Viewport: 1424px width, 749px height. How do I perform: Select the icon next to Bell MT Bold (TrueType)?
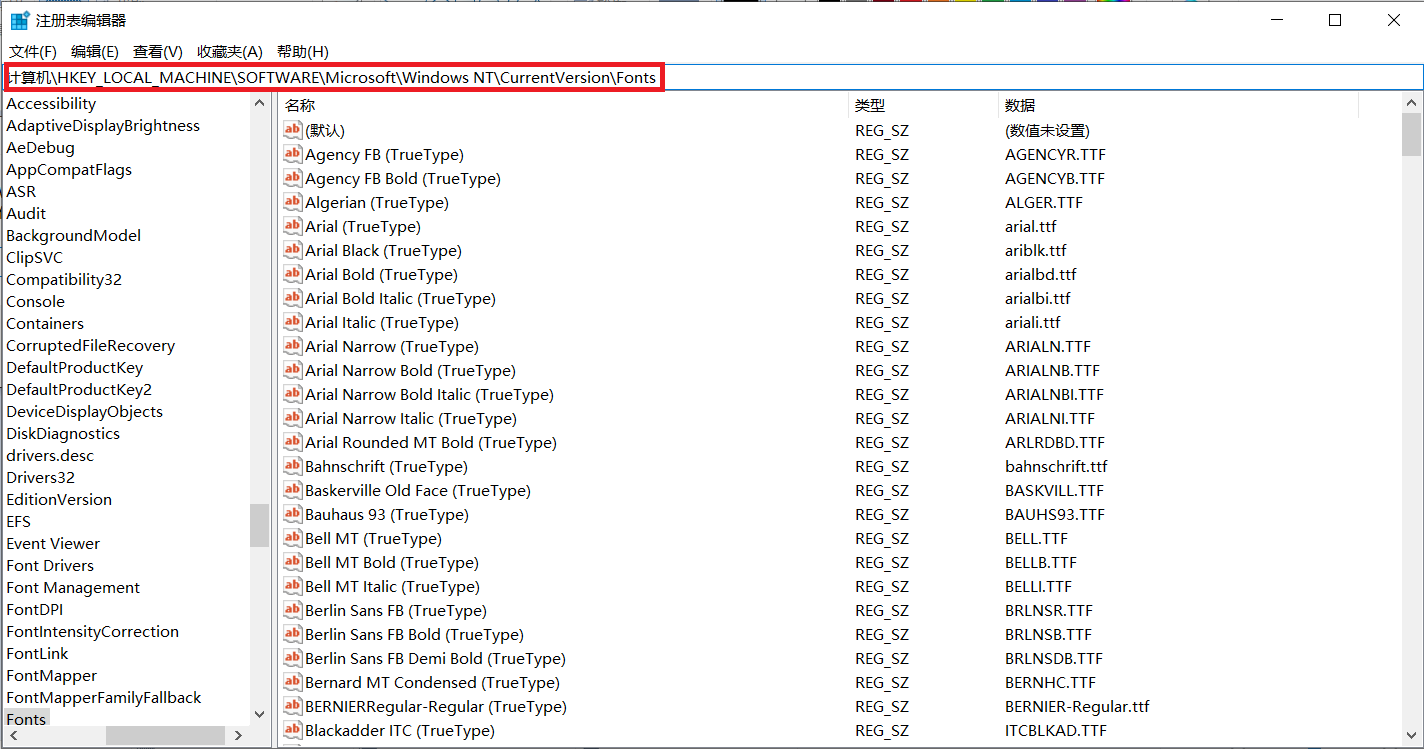click(x=292, y=562)
